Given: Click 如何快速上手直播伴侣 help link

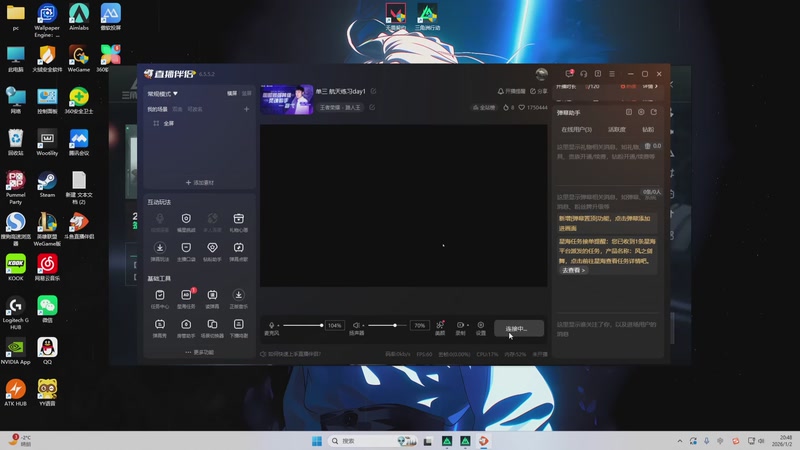Looking at the screenshot, I should point(291,354).
